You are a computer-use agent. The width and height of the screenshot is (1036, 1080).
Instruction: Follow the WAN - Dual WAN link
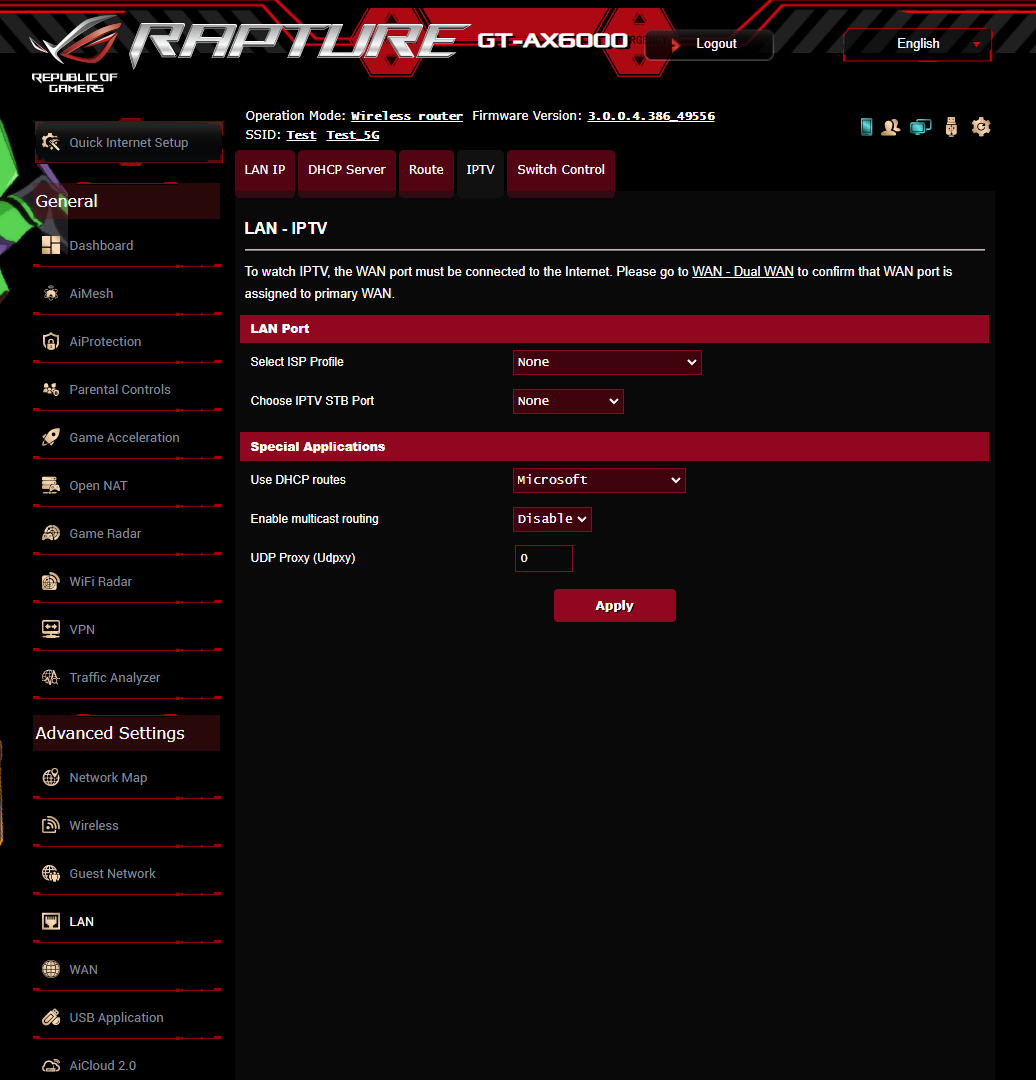coord(743,272)
